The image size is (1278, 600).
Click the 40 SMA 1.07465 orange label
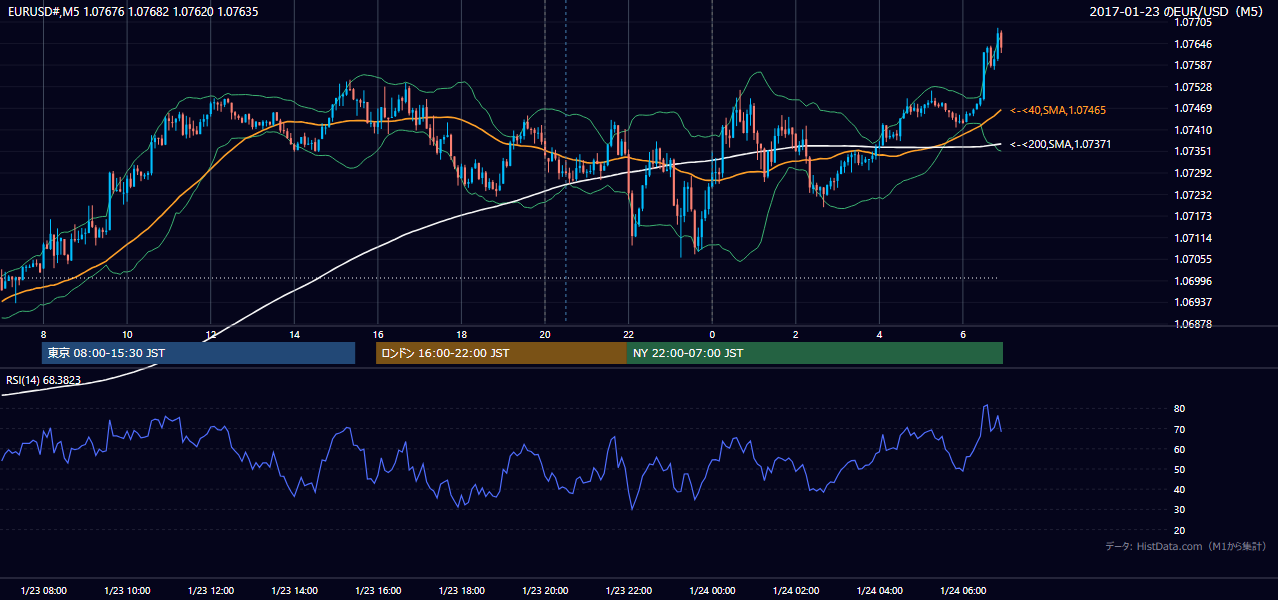coord(1058,110)
